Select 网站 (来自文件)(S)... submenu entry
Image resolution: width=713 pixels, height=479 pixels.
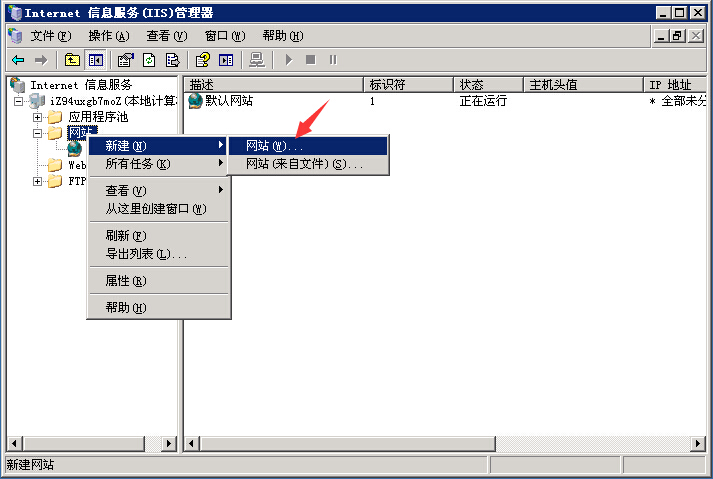[304, 164]
